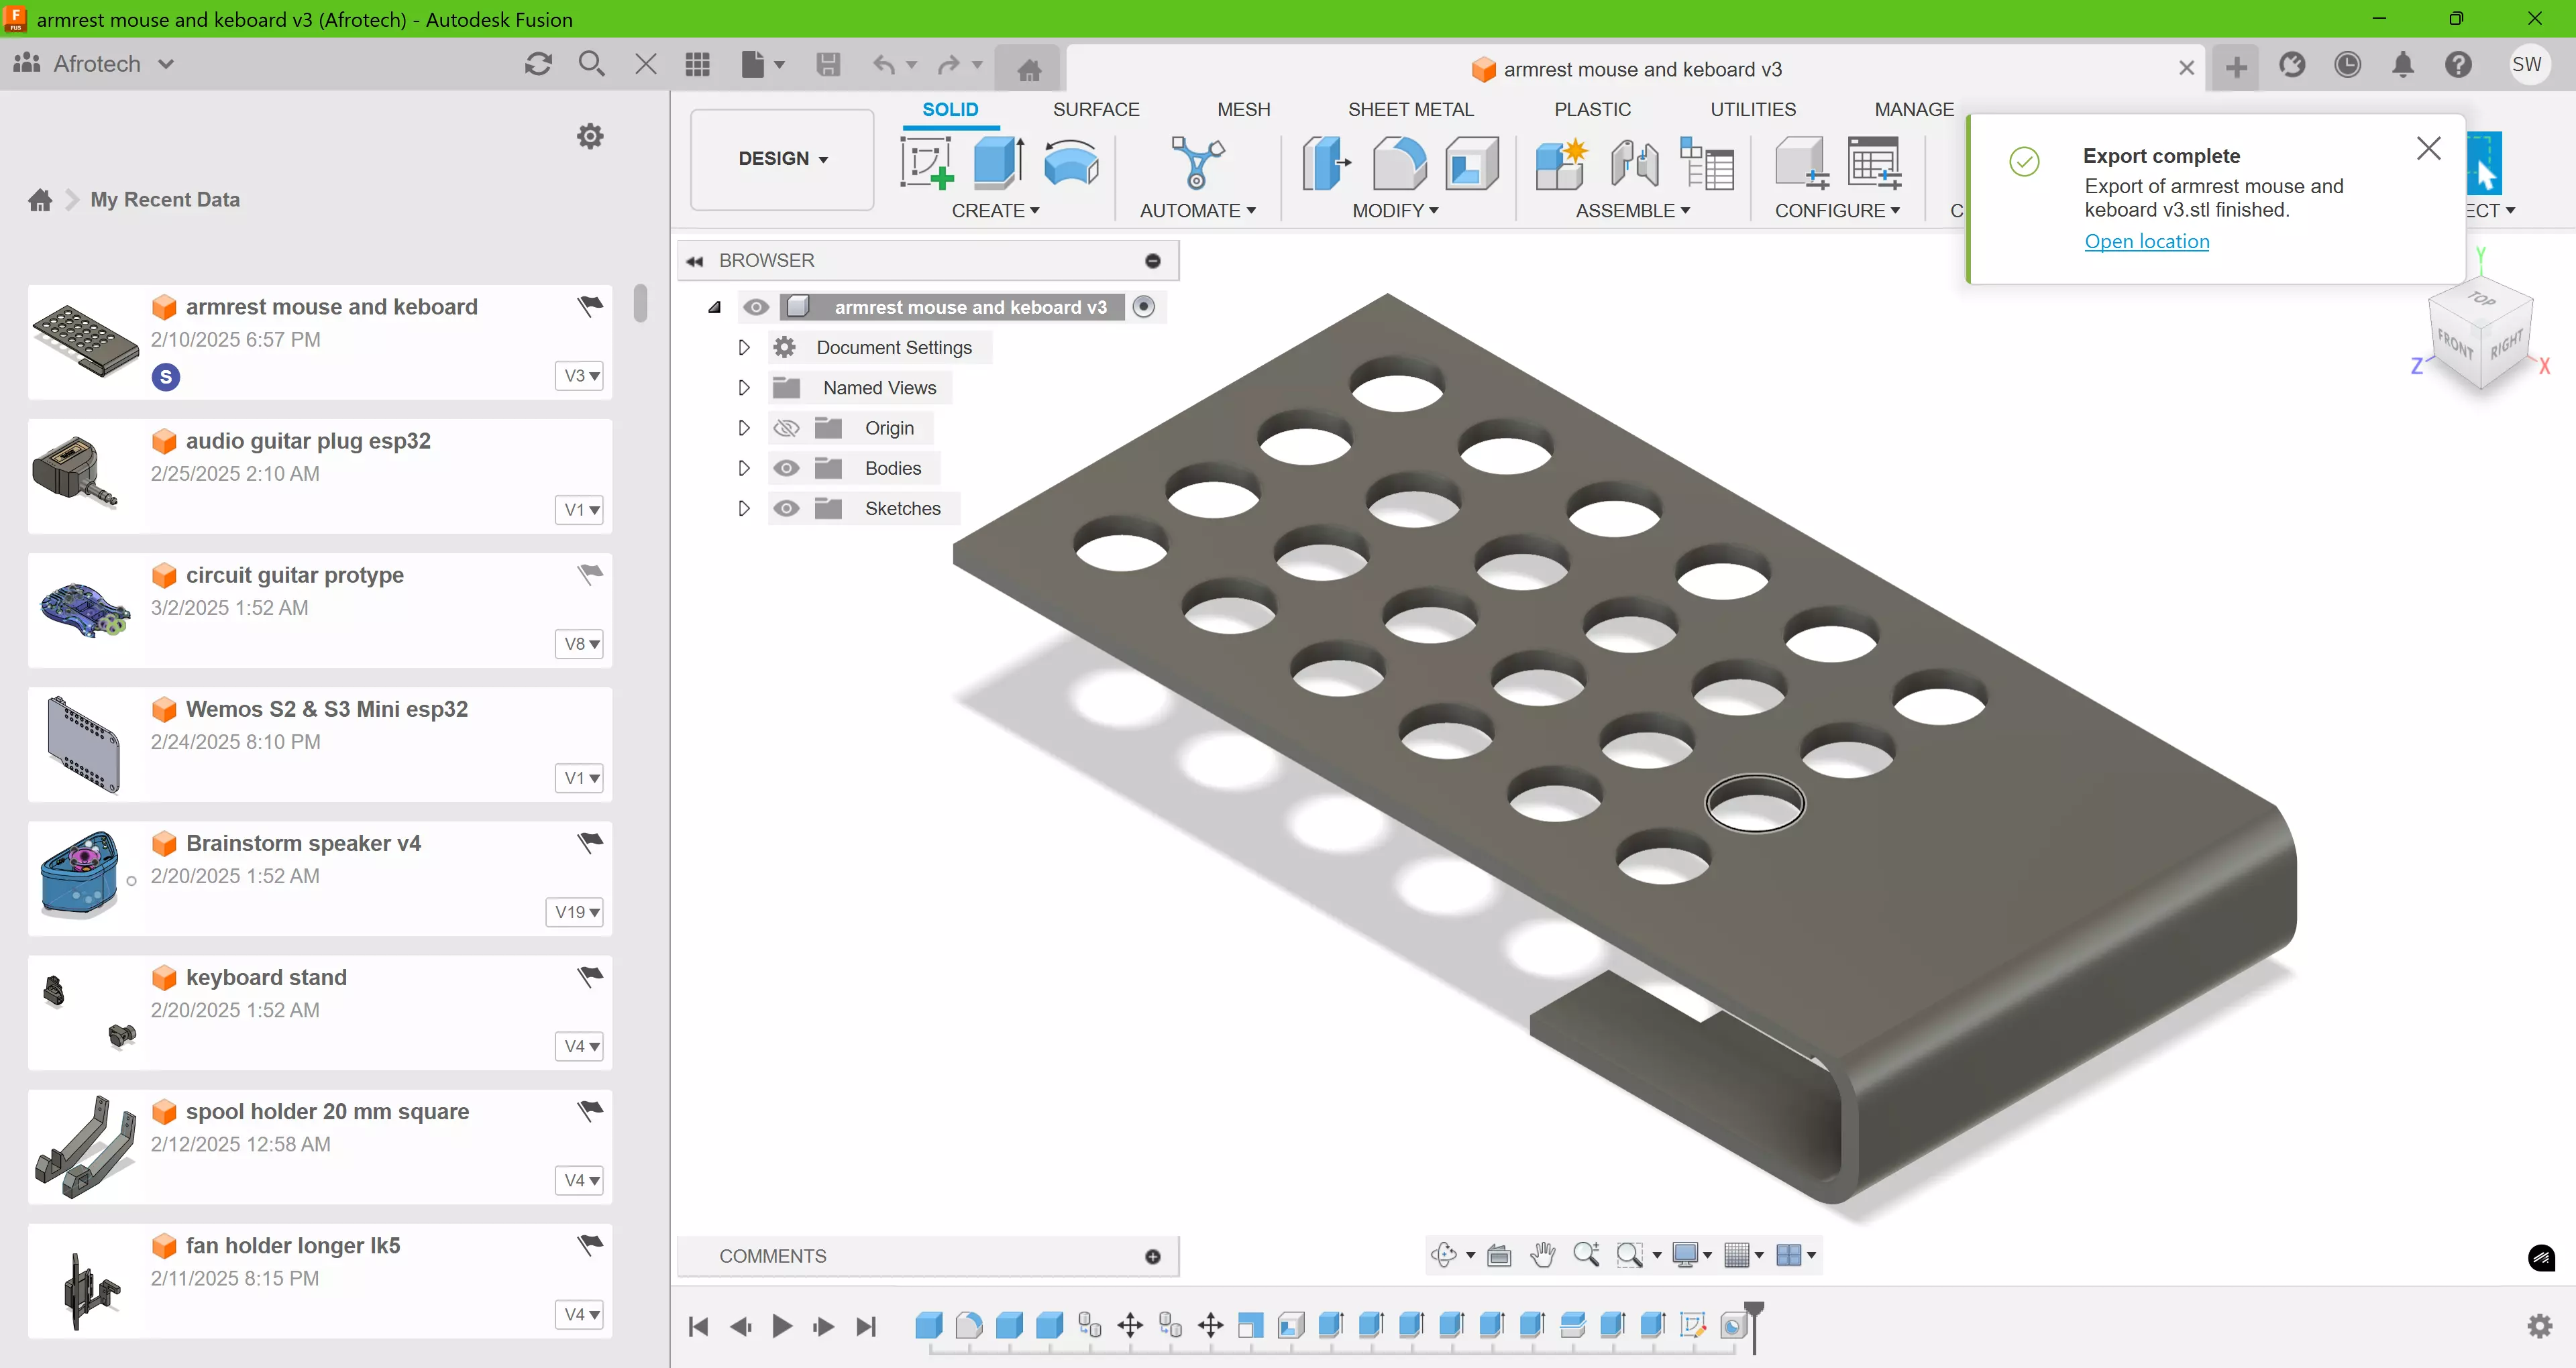Switch to the SHEET METAL tab
Image resolution: width=2576 pixels, height=1368 pixels.
(1410, 109)
